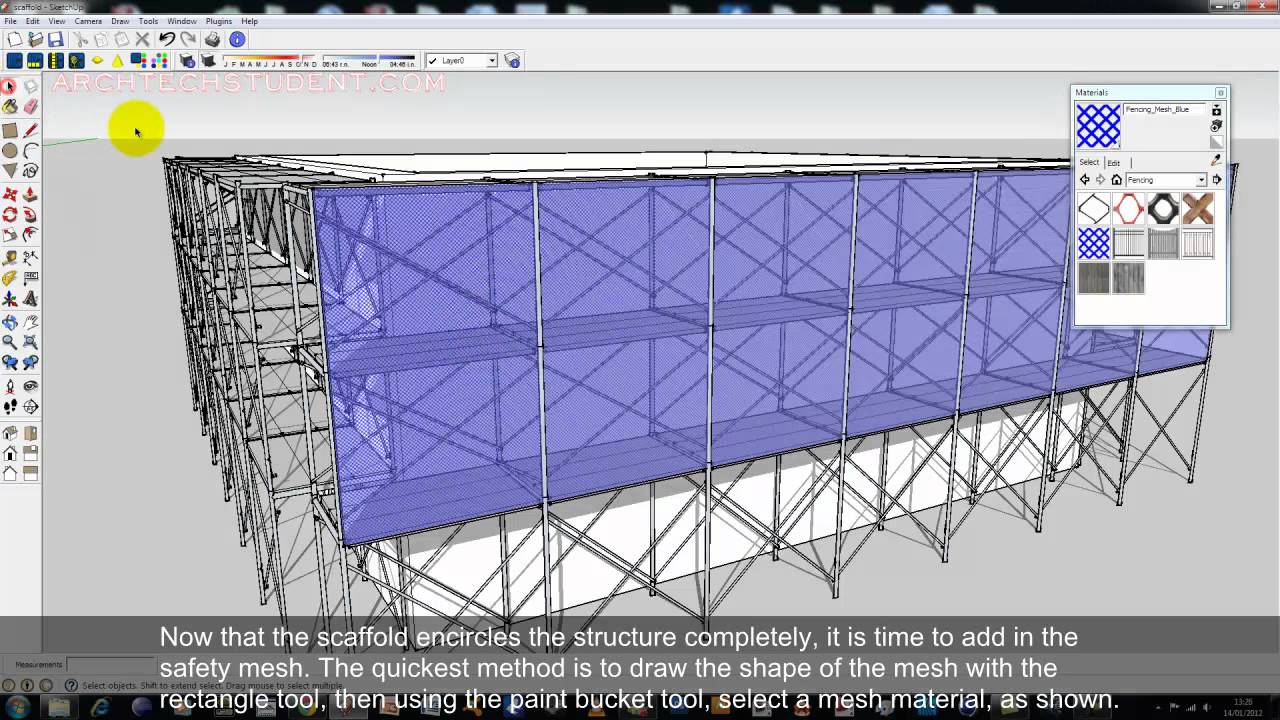The width and height of the screenshot is (1280, 720).
Task: Open the Plugins menu
Action: click(x=219, y=21)
